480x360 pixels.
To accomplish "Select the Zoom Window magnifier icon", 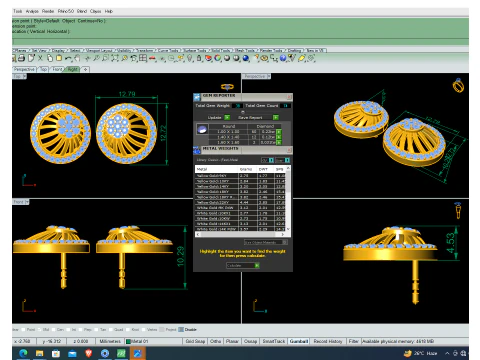I will [x=105, y=58].
